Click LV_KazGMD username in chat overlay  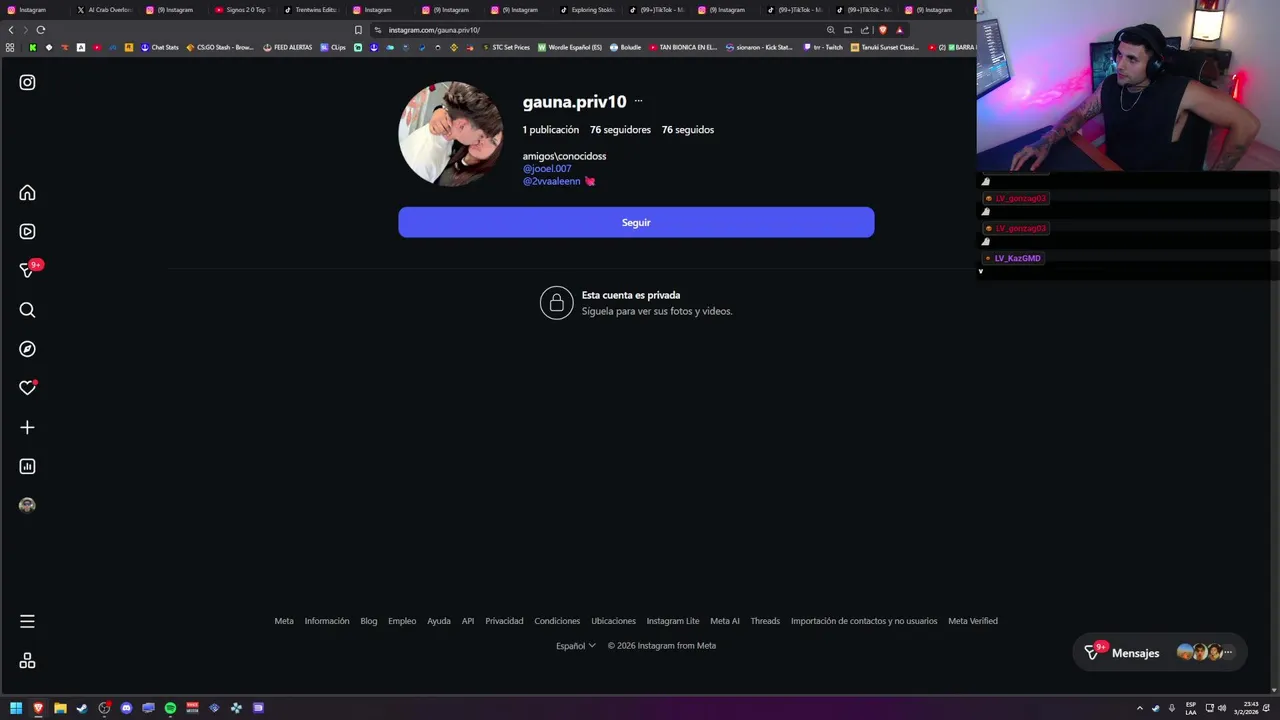[x=1017, y=258]
